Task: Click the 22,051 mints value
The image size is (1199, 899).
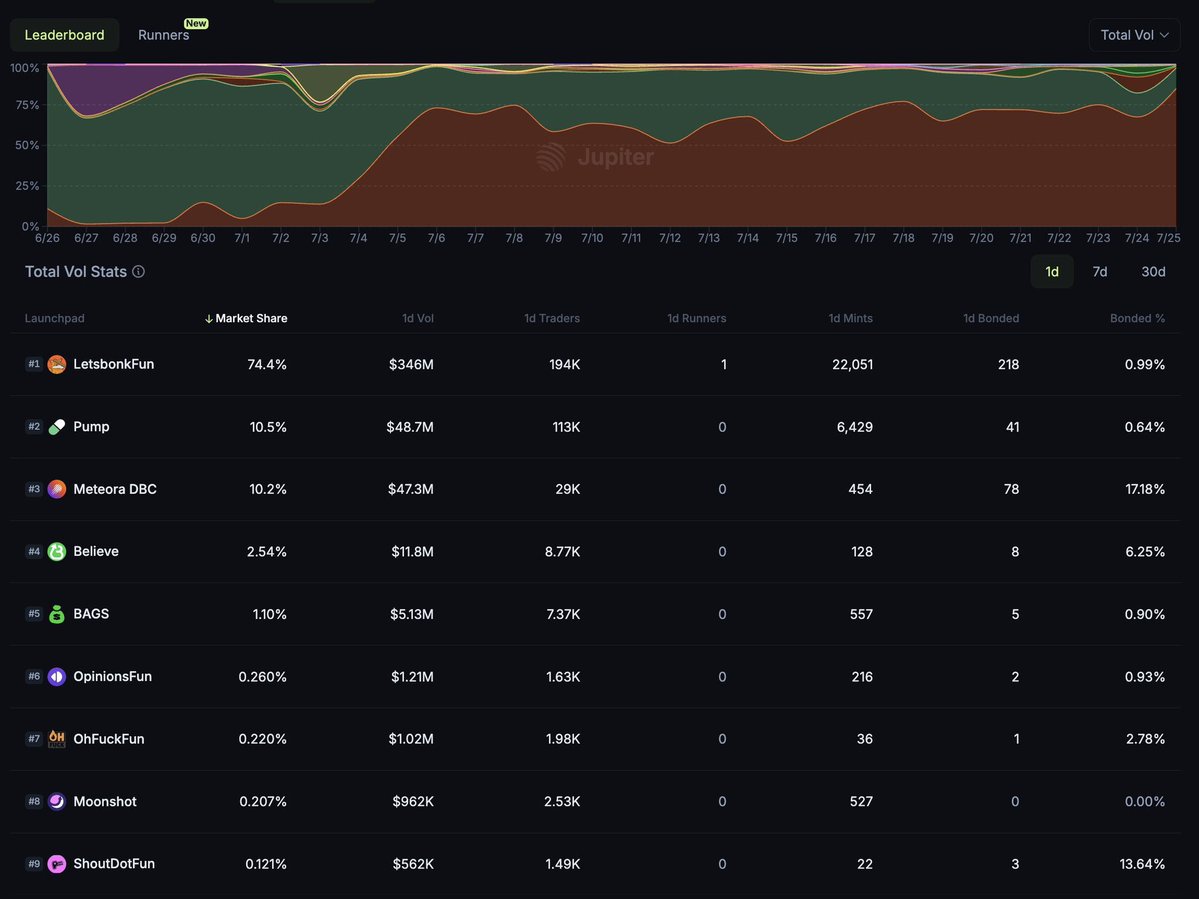Action: tap(853, 365)
